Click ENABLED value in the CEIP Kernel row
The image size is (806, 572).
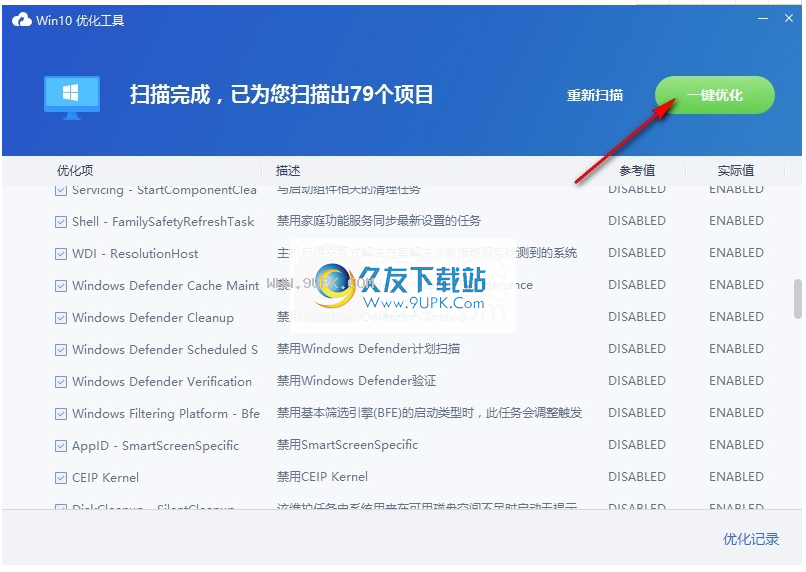coord(736,477)
